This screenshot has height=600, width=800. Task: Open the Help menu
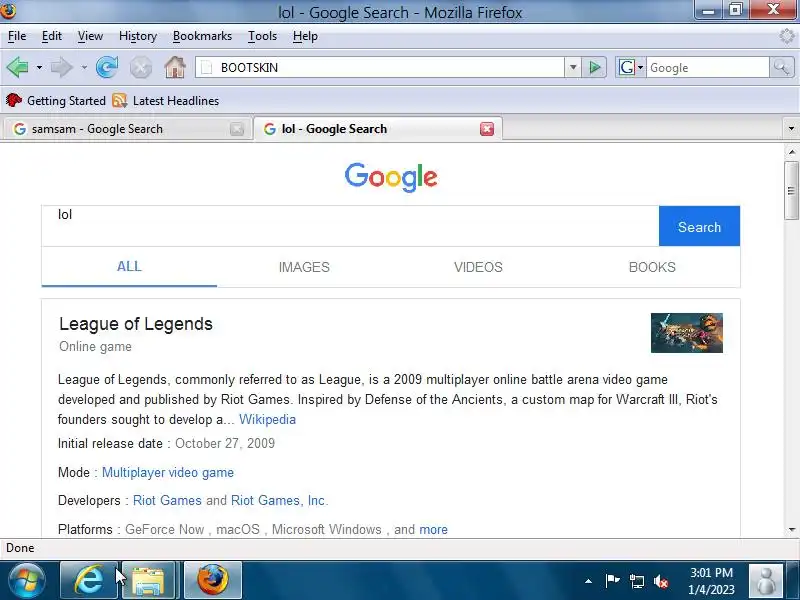coord(305,36)
